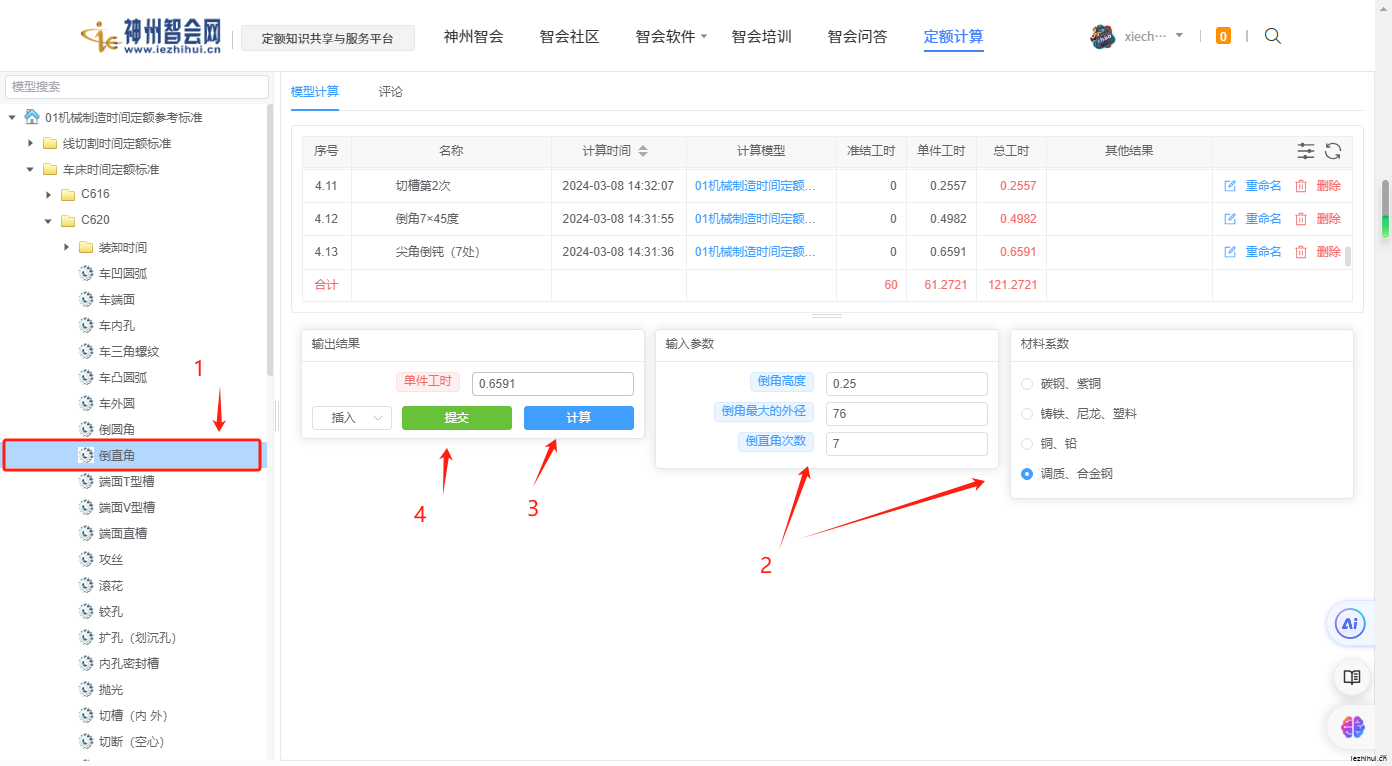This screenshot has width=1392, height=766.
Task: Open the table column settings icon
Action: pyautogui.click(x=1306, y=151)
